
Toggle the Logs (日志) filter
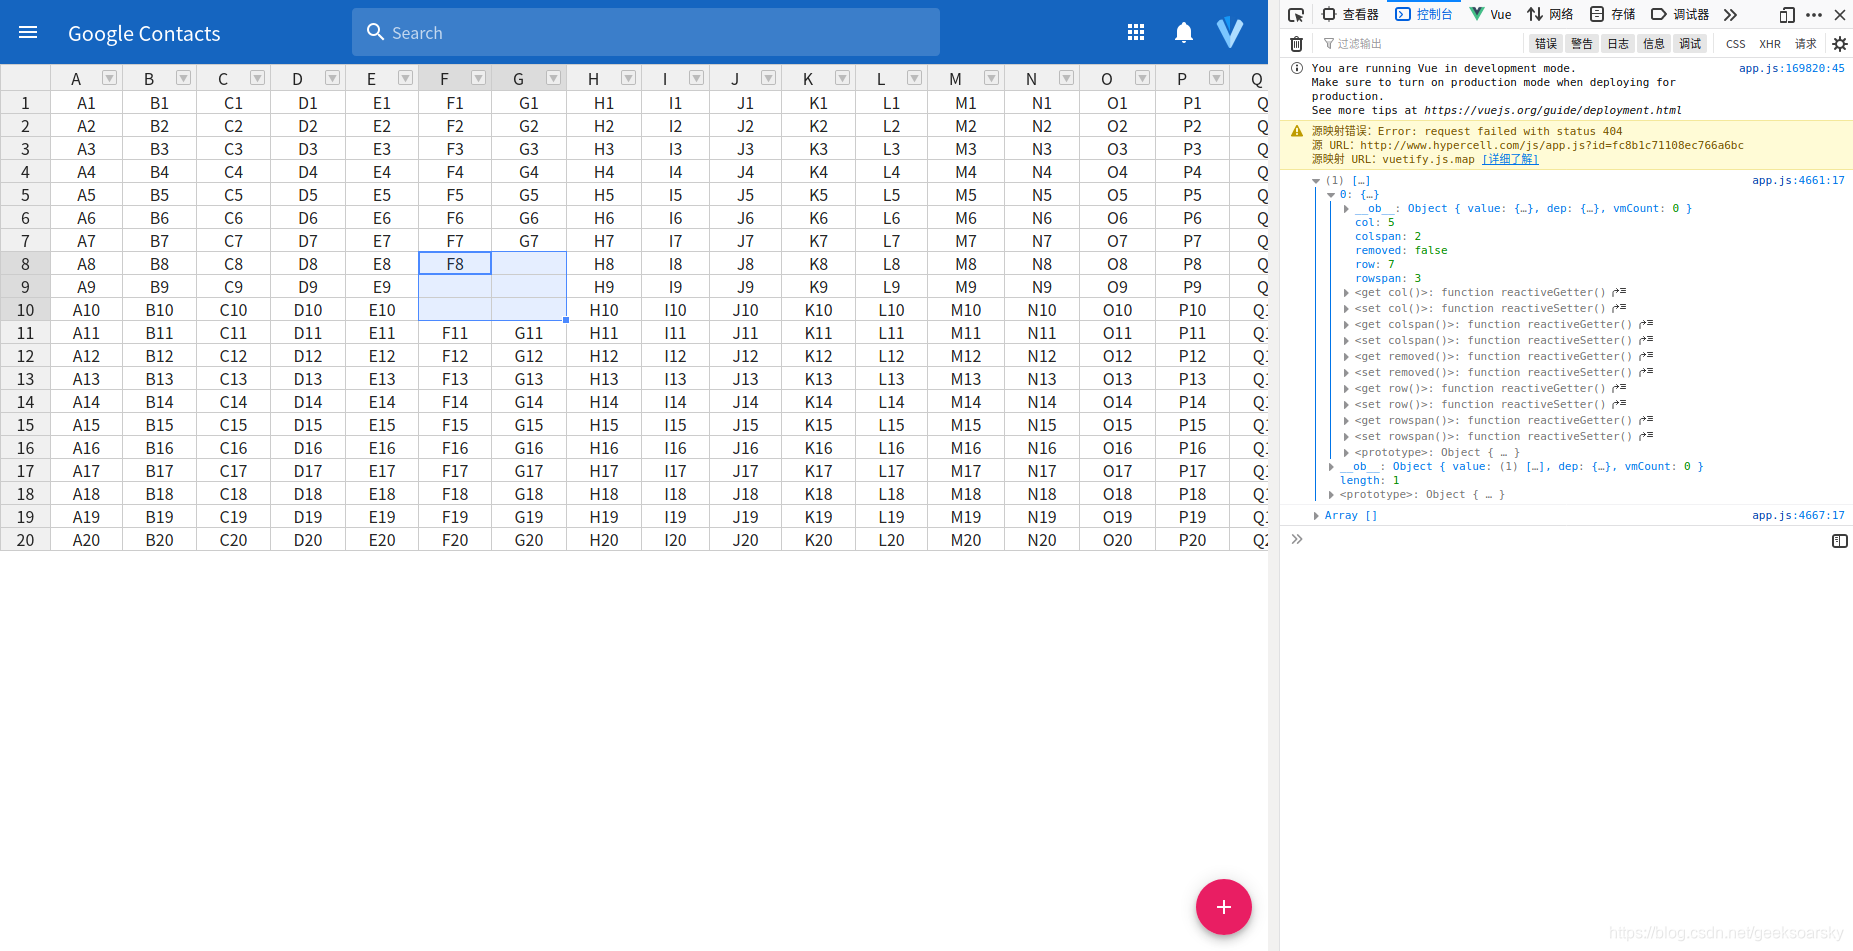(1618, 44)
